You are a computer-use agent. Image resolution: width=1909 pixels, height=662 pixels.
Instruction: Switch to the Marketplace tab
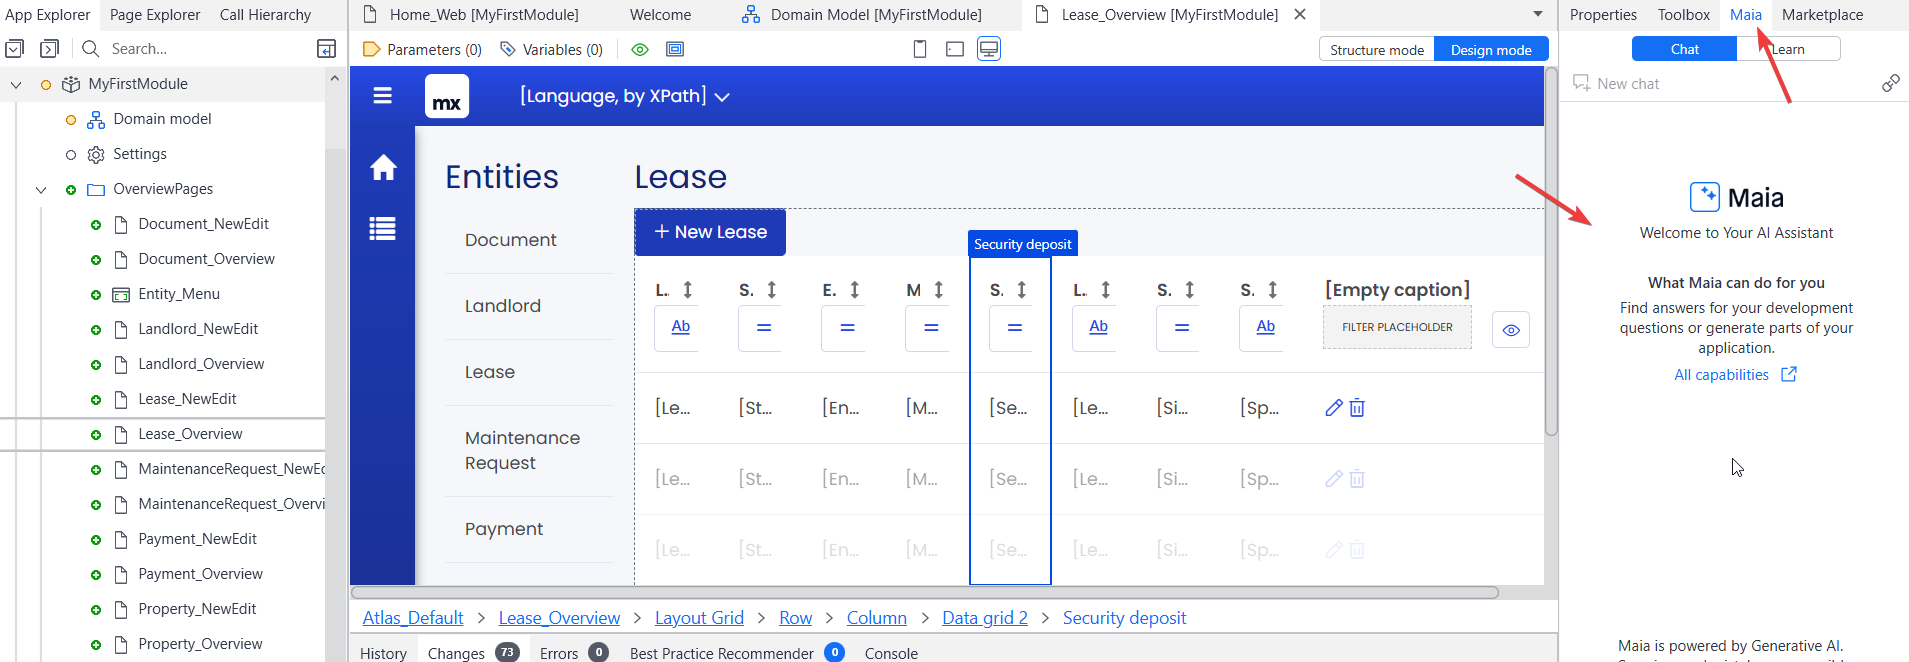[x=1822, y=15]
